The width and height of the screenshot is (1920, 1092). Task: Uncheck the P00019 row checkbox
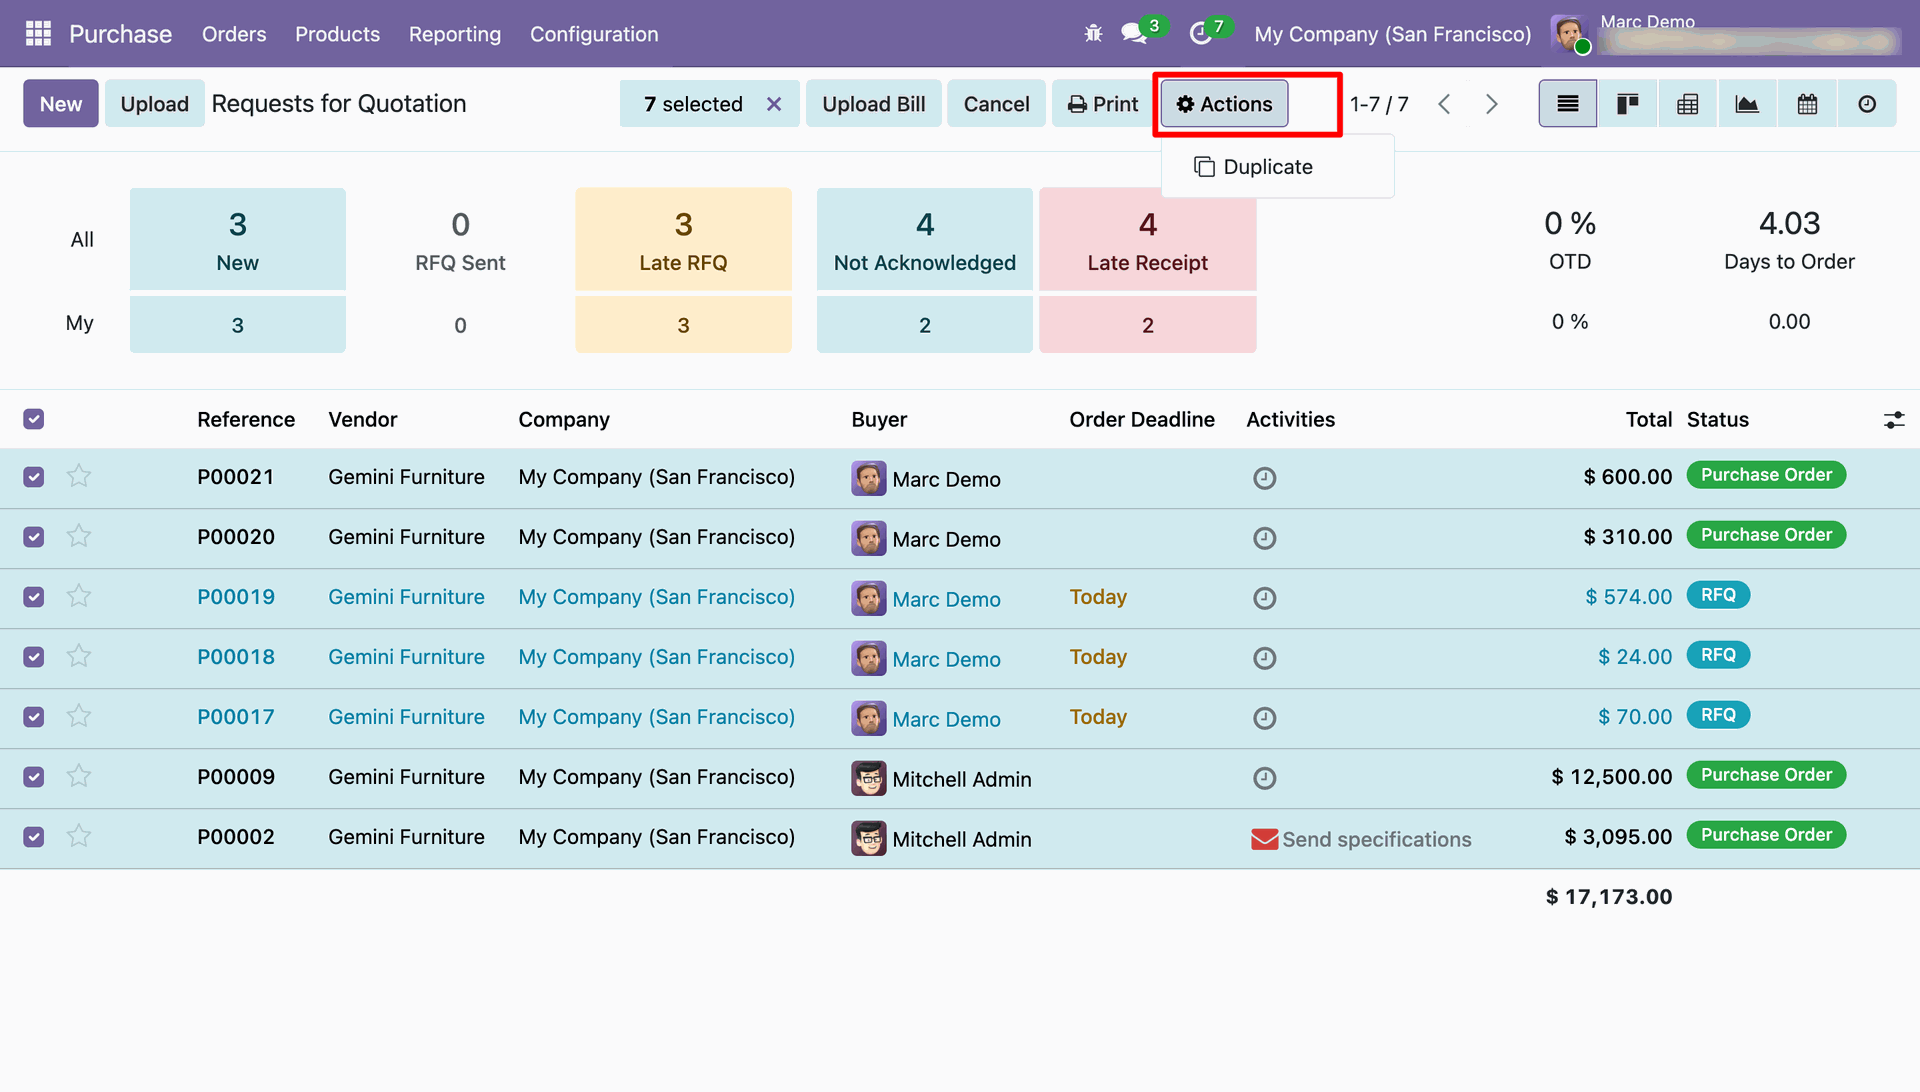pyautogui.click(x=34, y=597)
